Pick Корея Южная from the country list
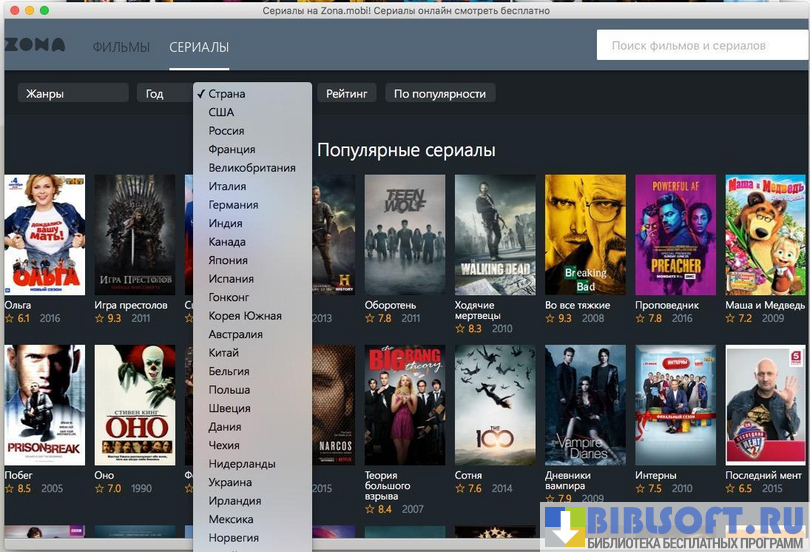 click(x=245, y=316)
